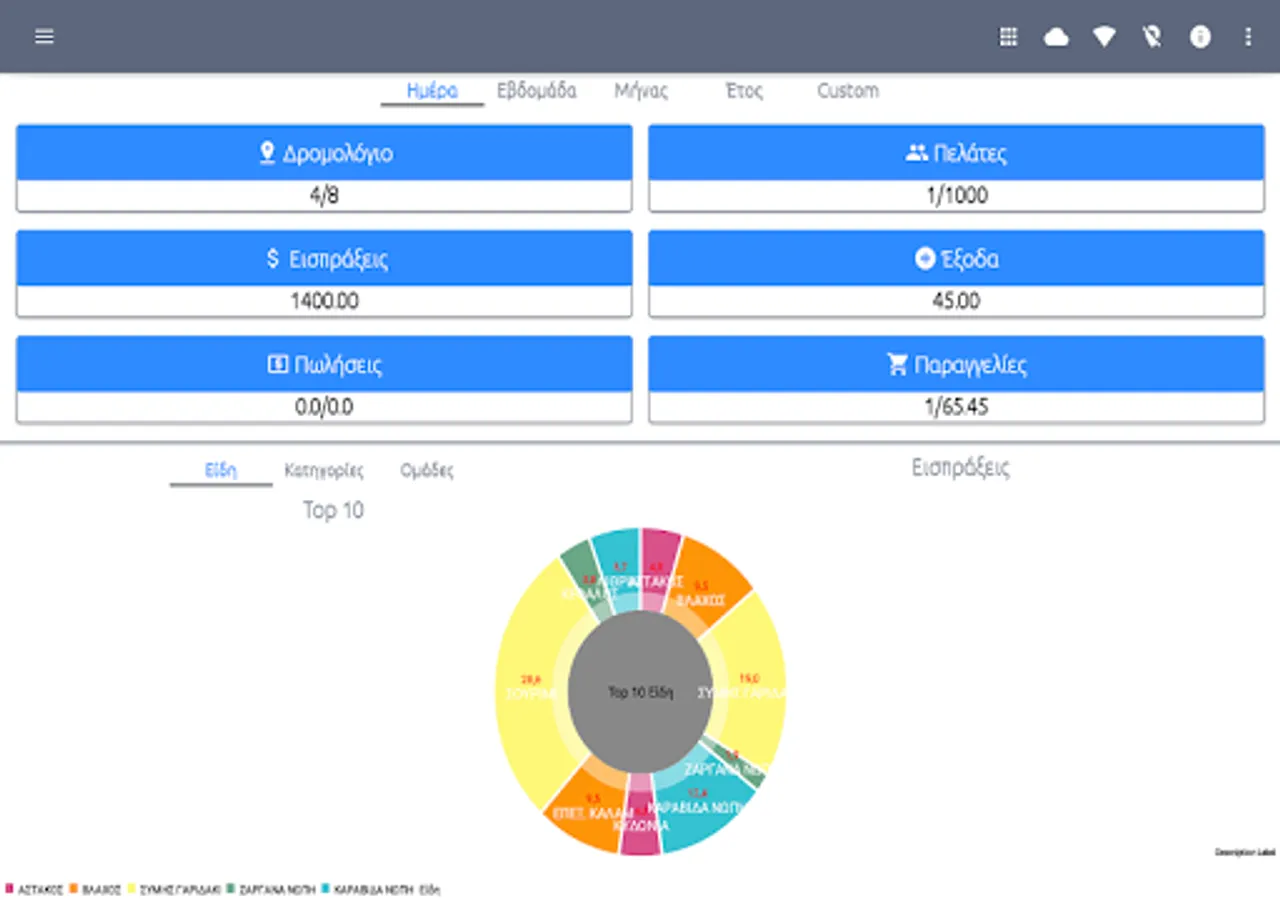Switch to the Εβδομάδα tab
Viewport: 1280px width, 900px height.
[x=537, y=91]
